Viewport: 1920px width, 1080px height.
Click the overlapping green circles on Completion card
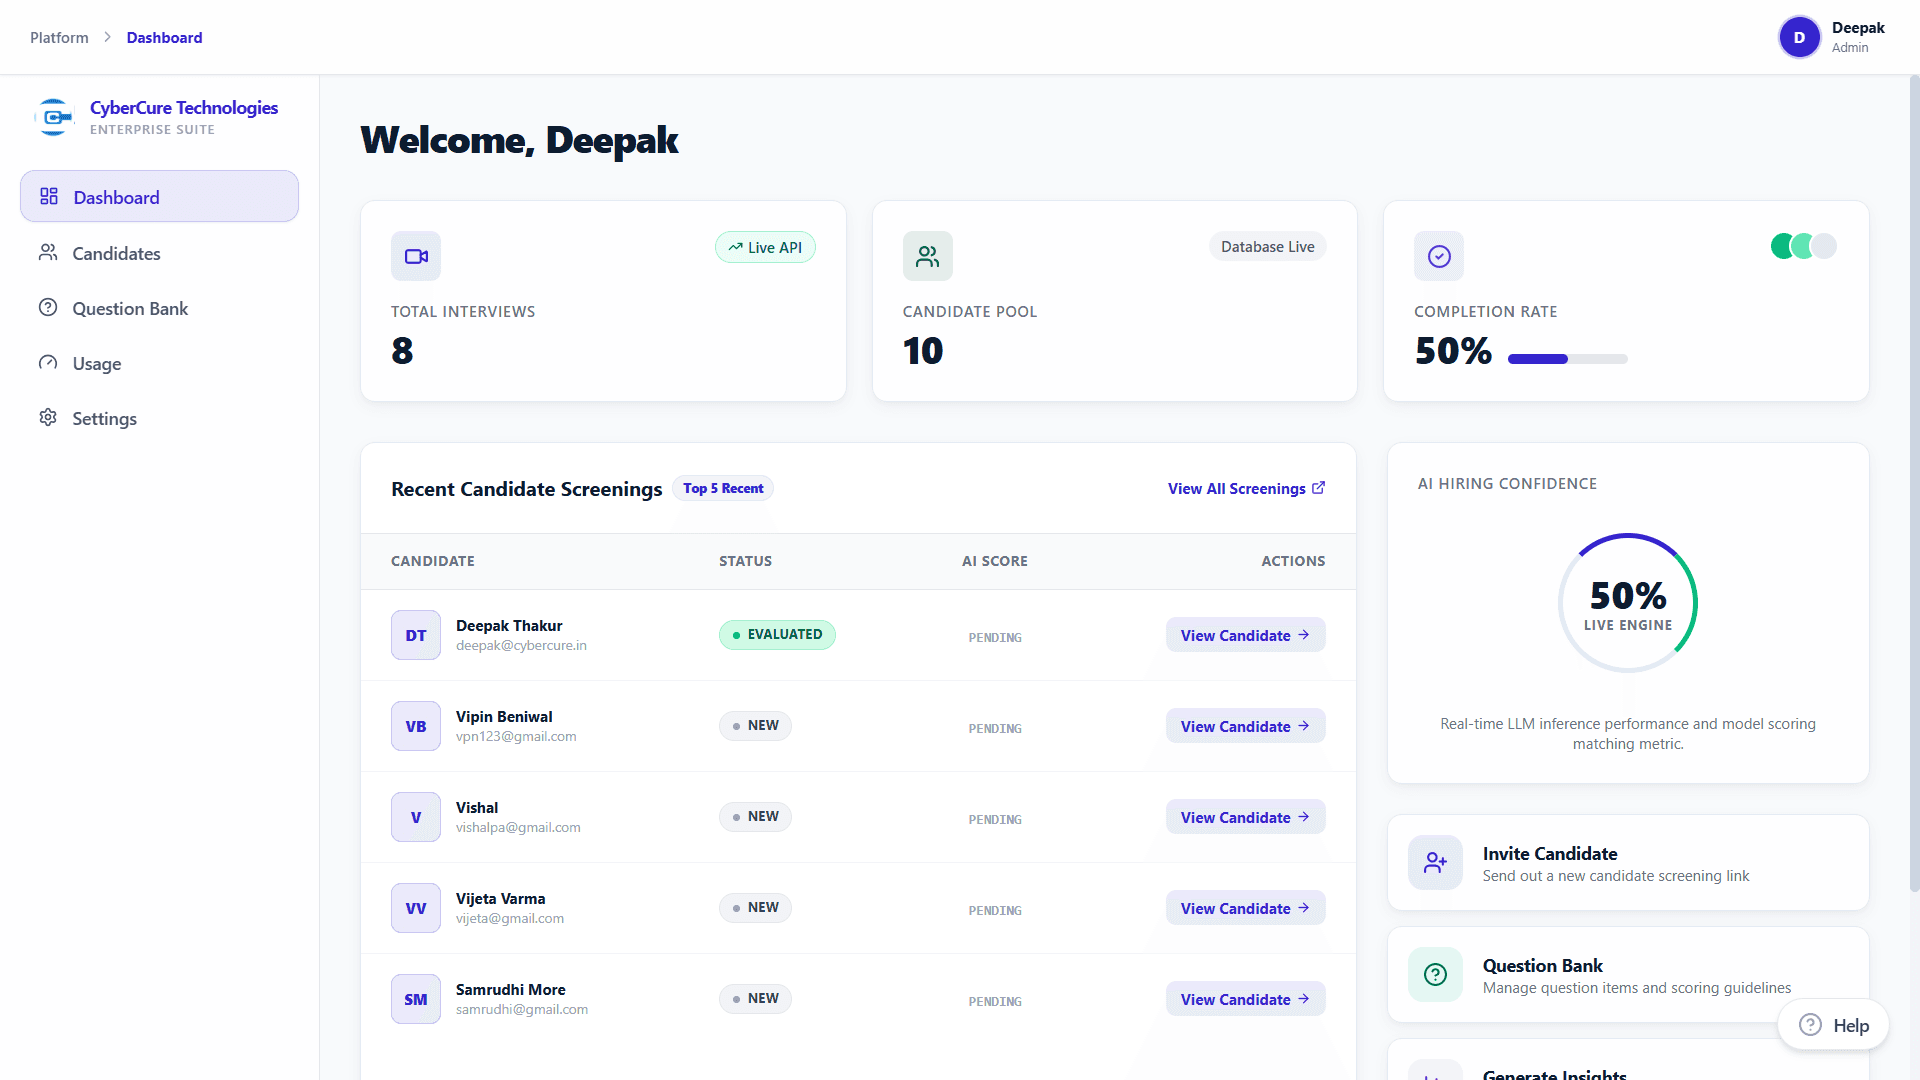coord(1803,246)
